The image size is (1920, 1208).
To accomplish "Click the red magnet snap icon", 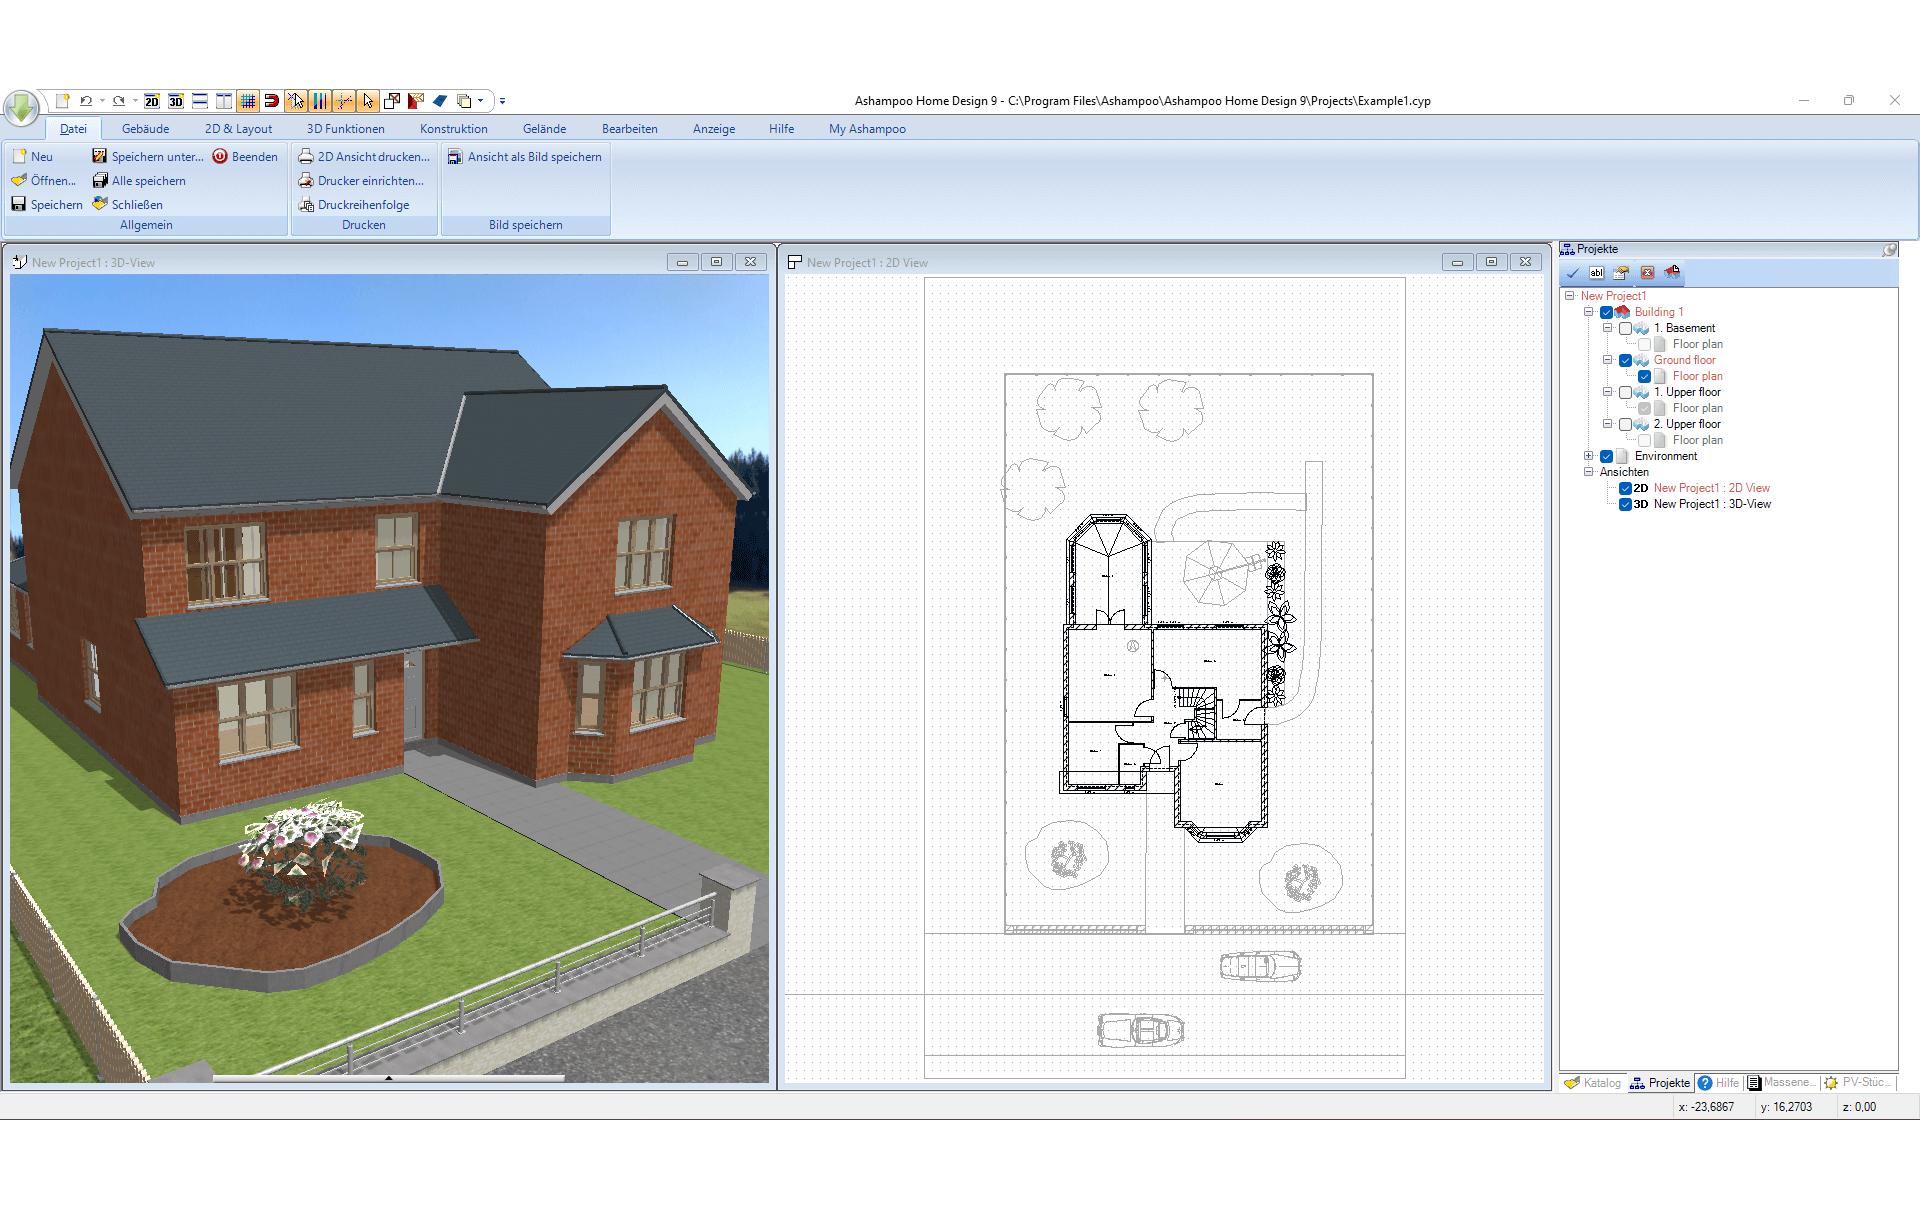I will pos(271,101).
